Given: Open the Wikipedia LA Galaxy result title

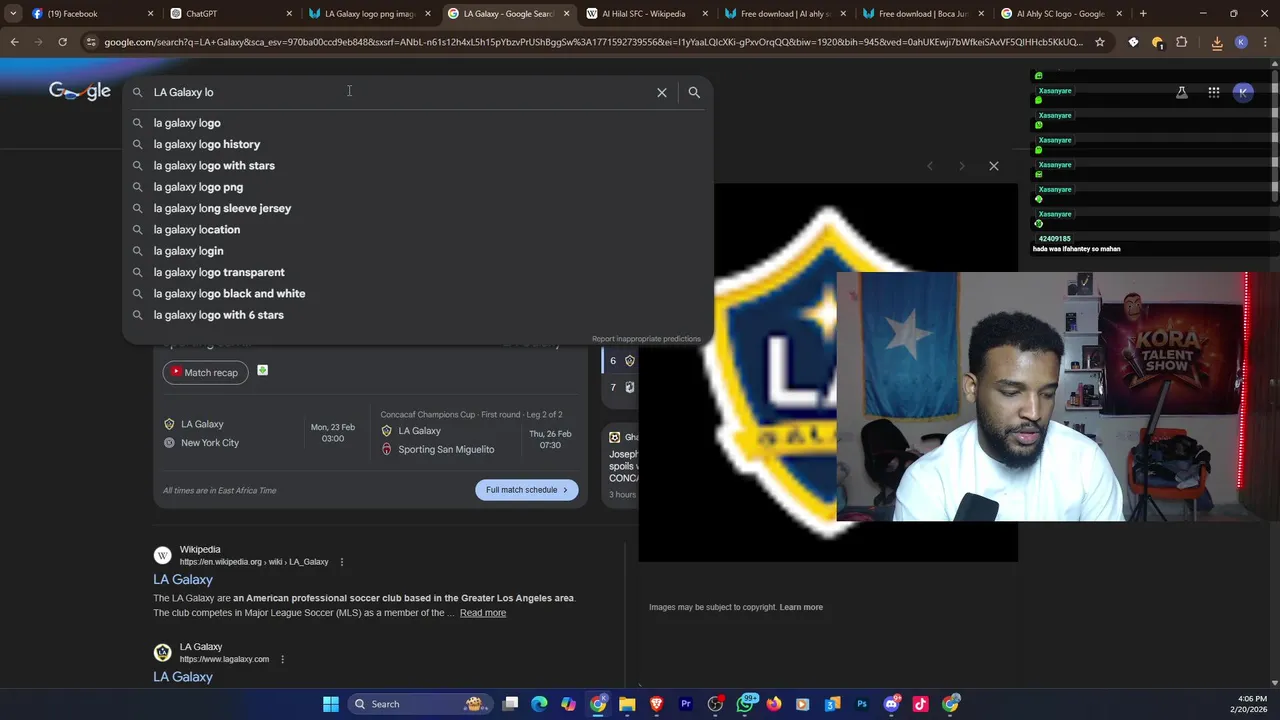Looking at the screenshot, I should pyautogui.click(x=183, y=580).
